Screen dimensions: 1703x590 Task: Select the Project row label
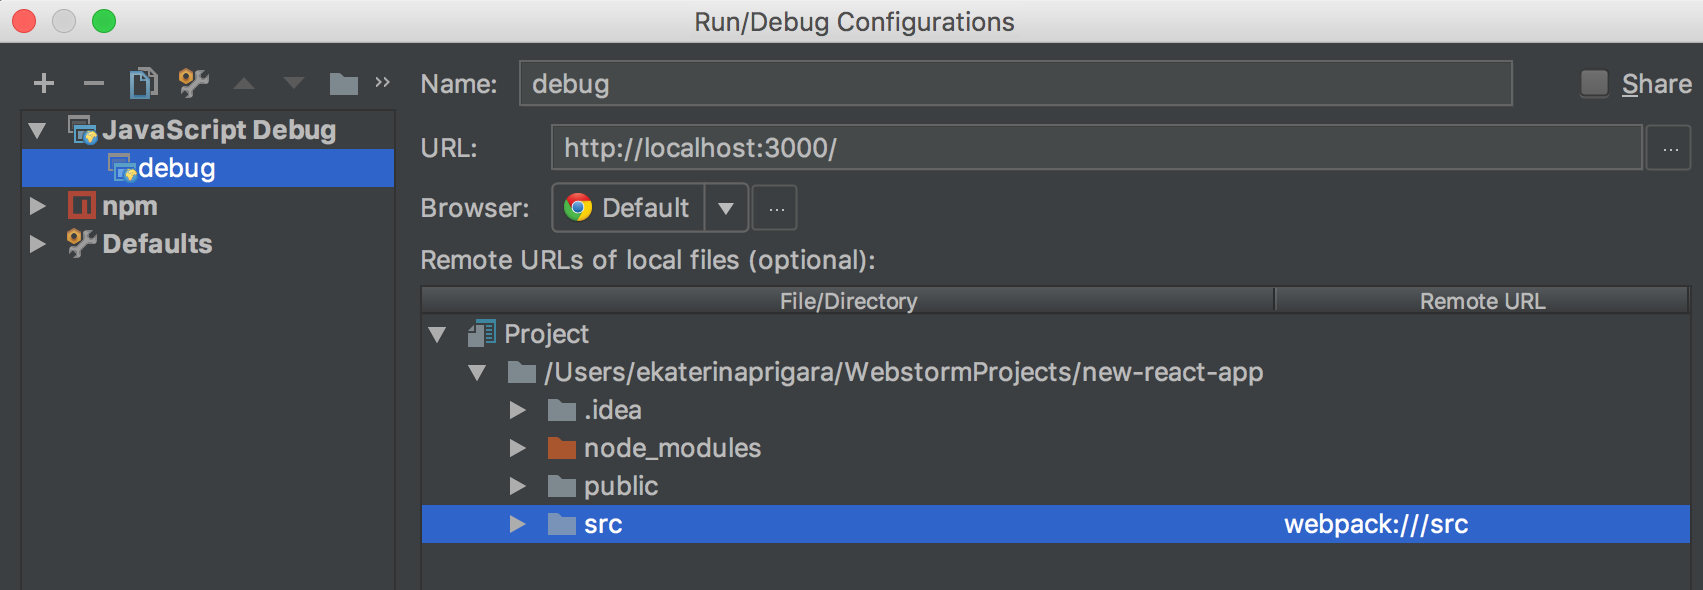coord(546,334)
